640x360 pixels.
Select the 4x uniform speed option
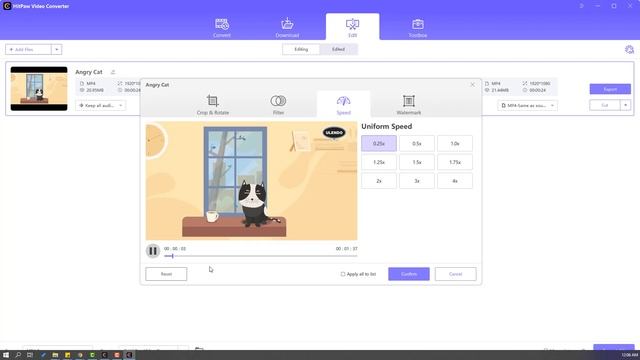pyautogui.click(x=455, y=181)
